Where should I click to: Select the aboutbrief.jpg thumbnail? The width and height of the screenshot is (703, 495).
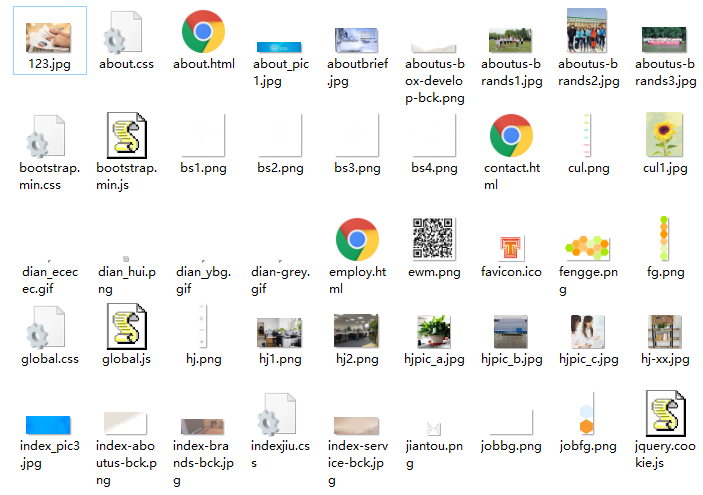(356, 40)
